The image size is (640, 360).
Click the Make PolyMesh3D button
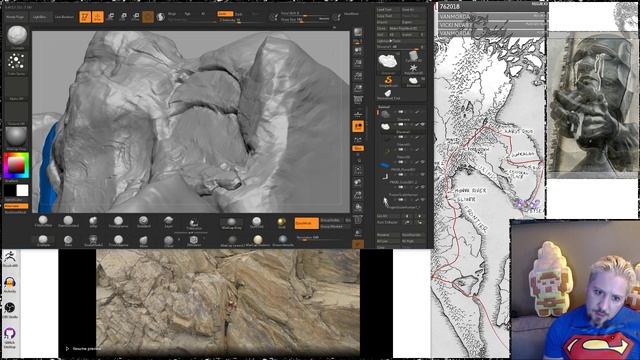tap(407, 29)
